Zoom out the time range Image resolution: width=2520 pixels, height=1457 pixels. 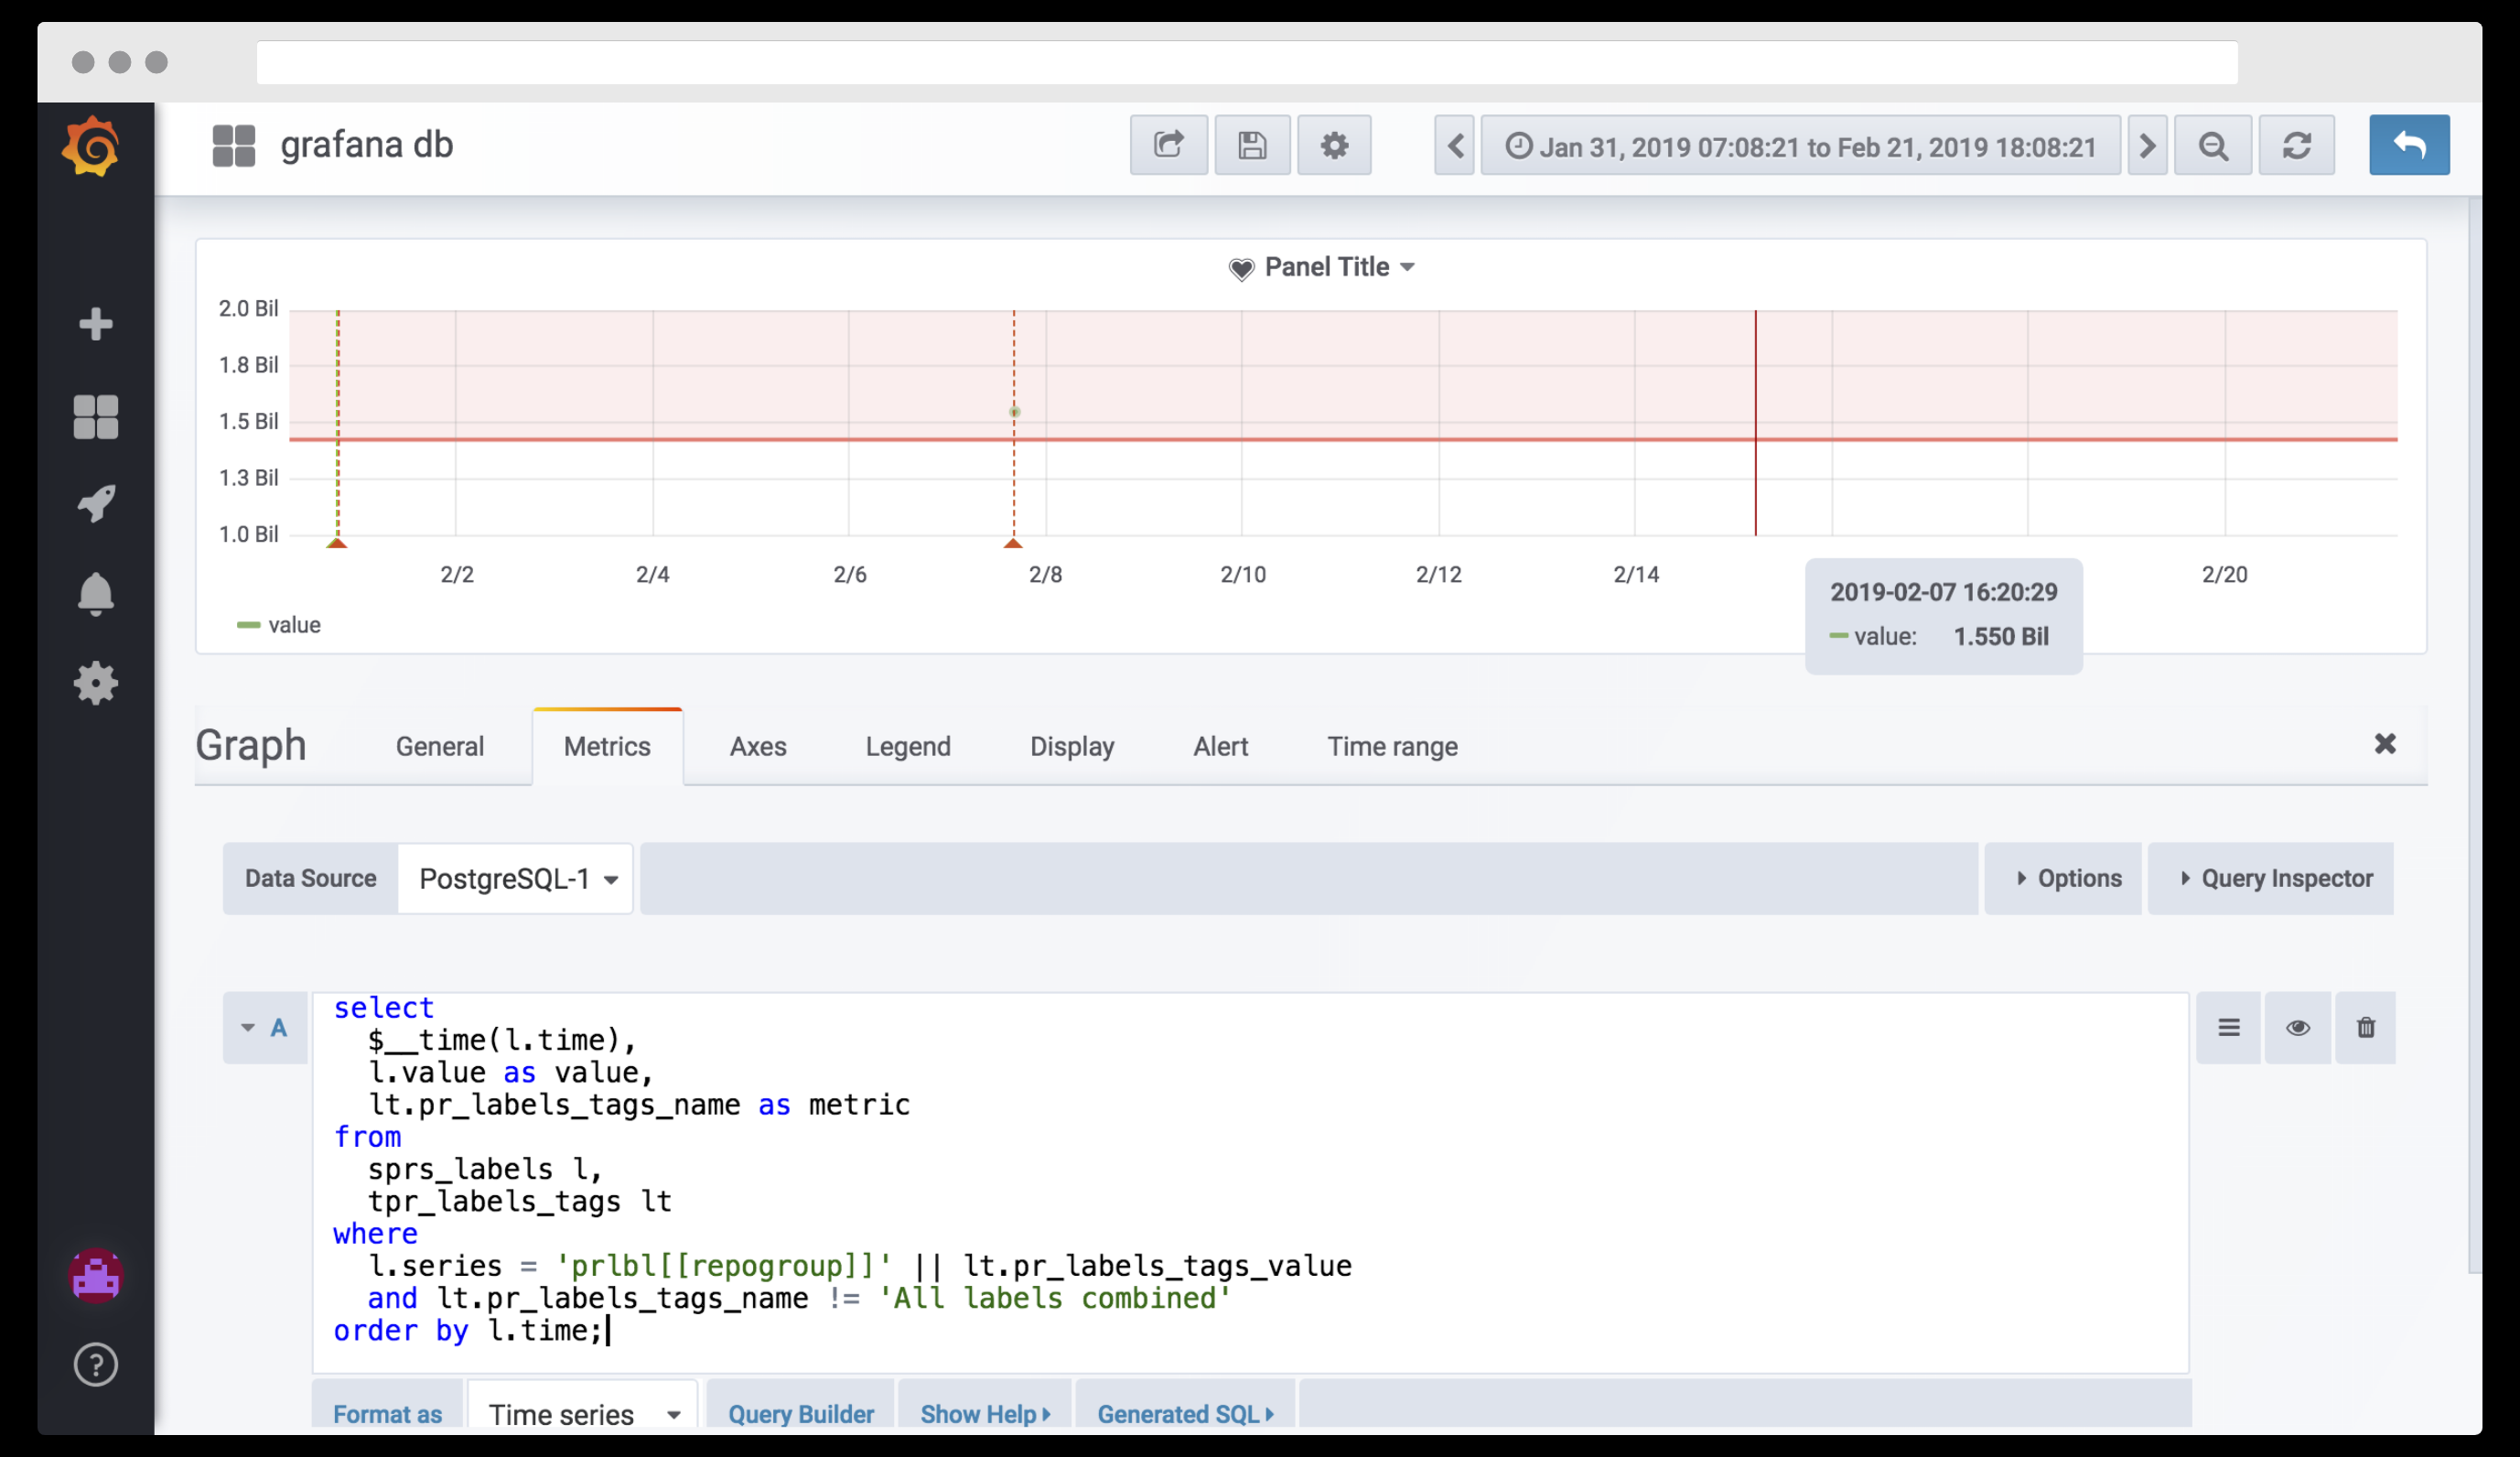click(x=2212, y=146)
